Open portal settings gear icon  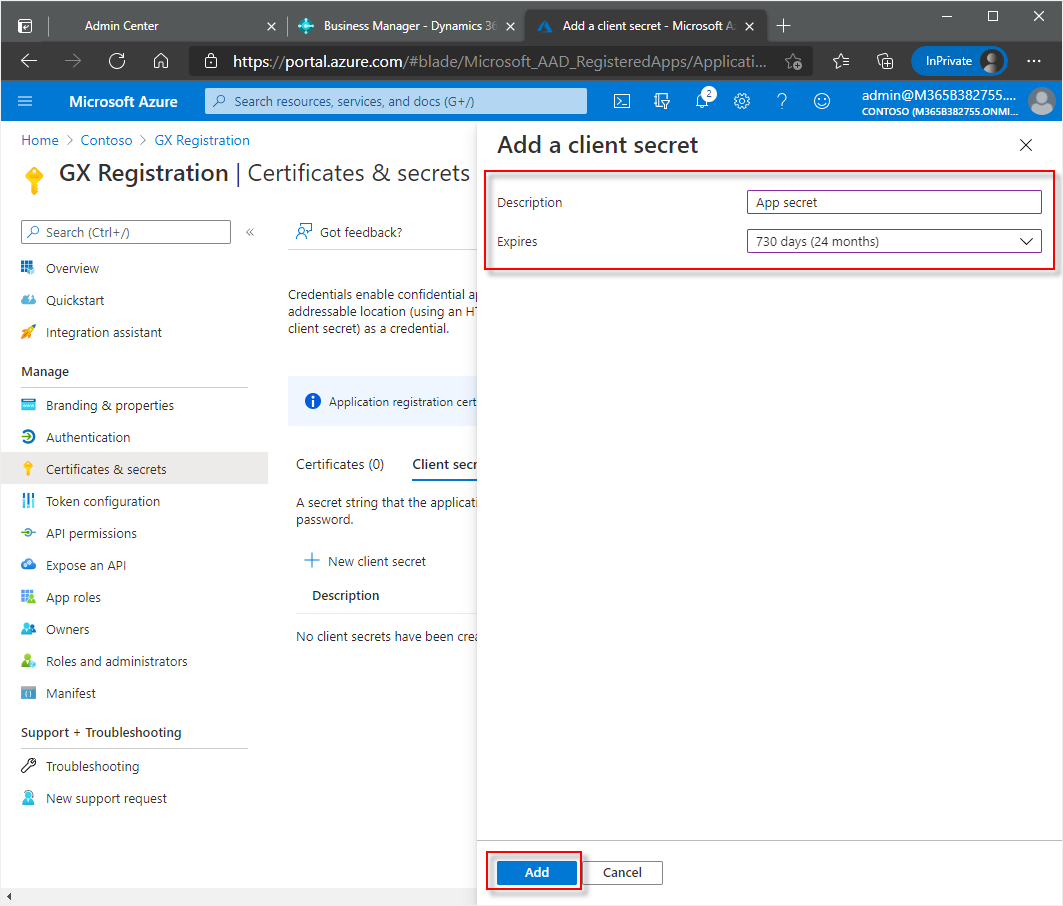pos(742,101)
